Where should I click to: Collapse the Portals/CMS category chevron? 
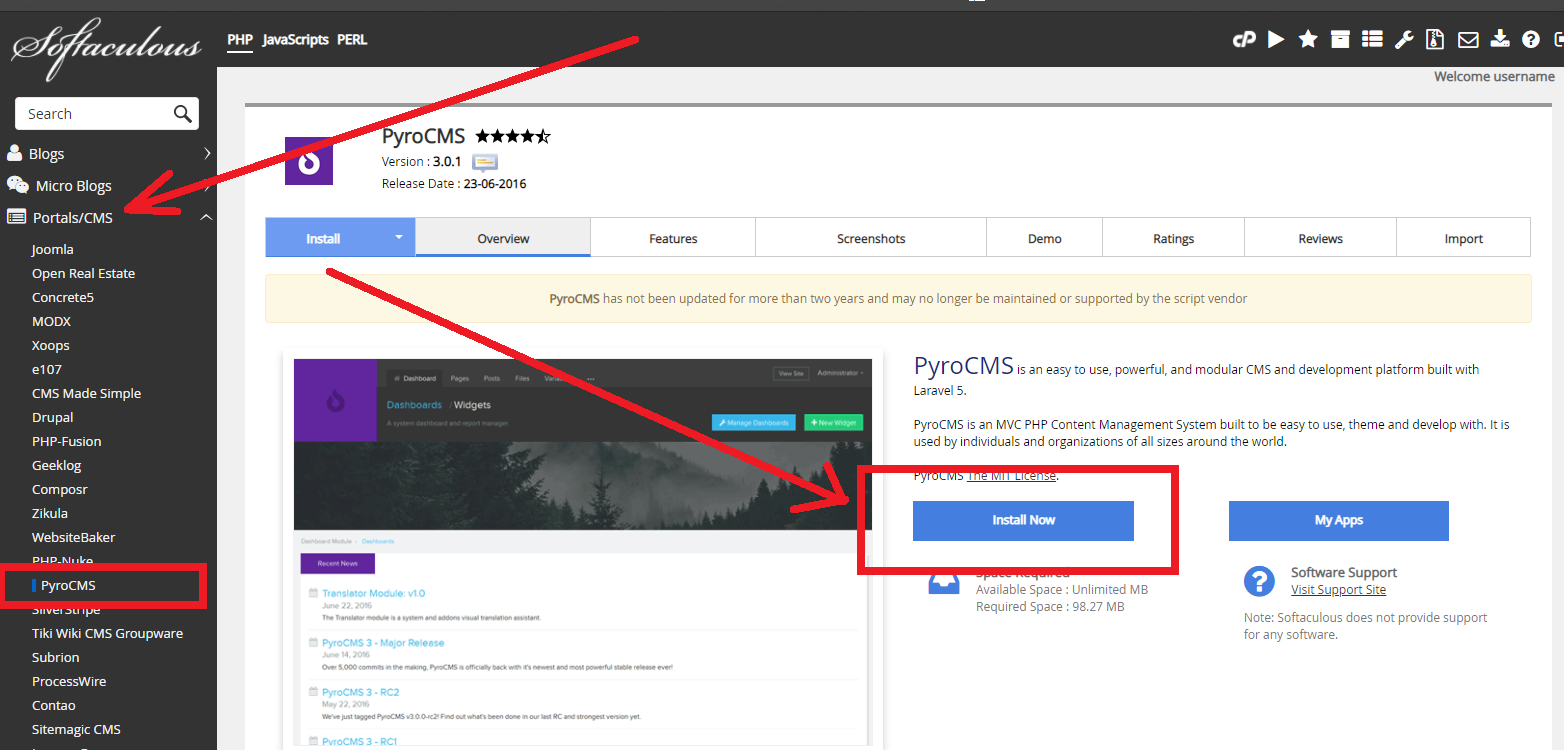[206, 217]
